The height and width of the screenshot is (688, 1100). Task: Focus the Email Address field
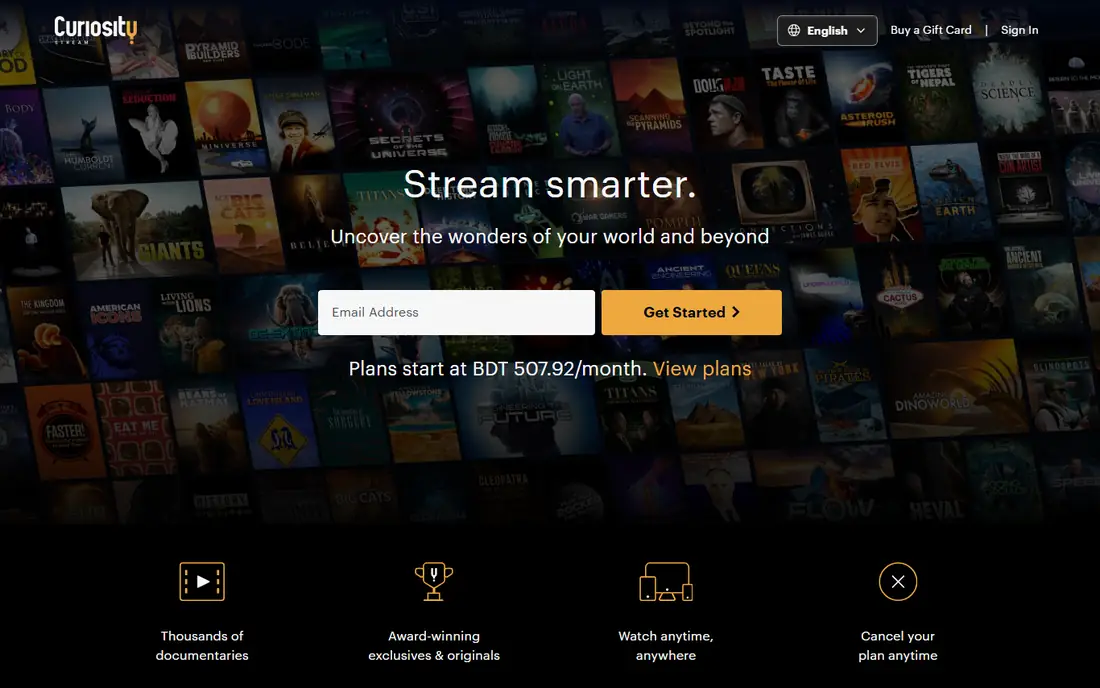[x=456, y=312]
